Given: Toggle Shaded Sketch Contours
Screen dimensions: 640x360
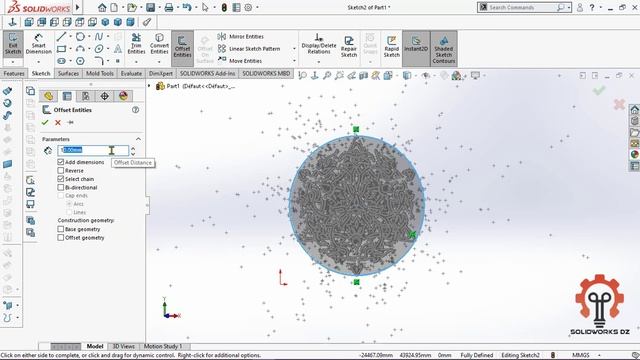Looking at the screenshot, I should (444, 48).
